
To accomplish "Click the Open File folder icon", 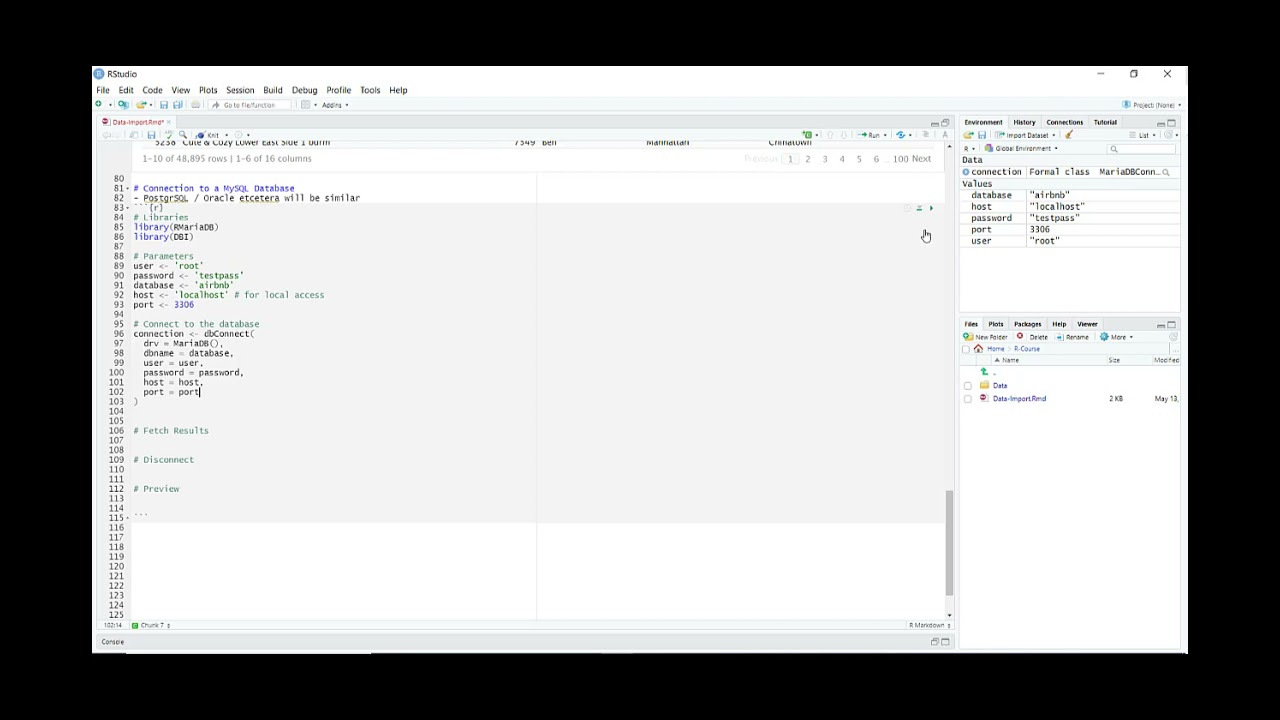I will point(141,104).
